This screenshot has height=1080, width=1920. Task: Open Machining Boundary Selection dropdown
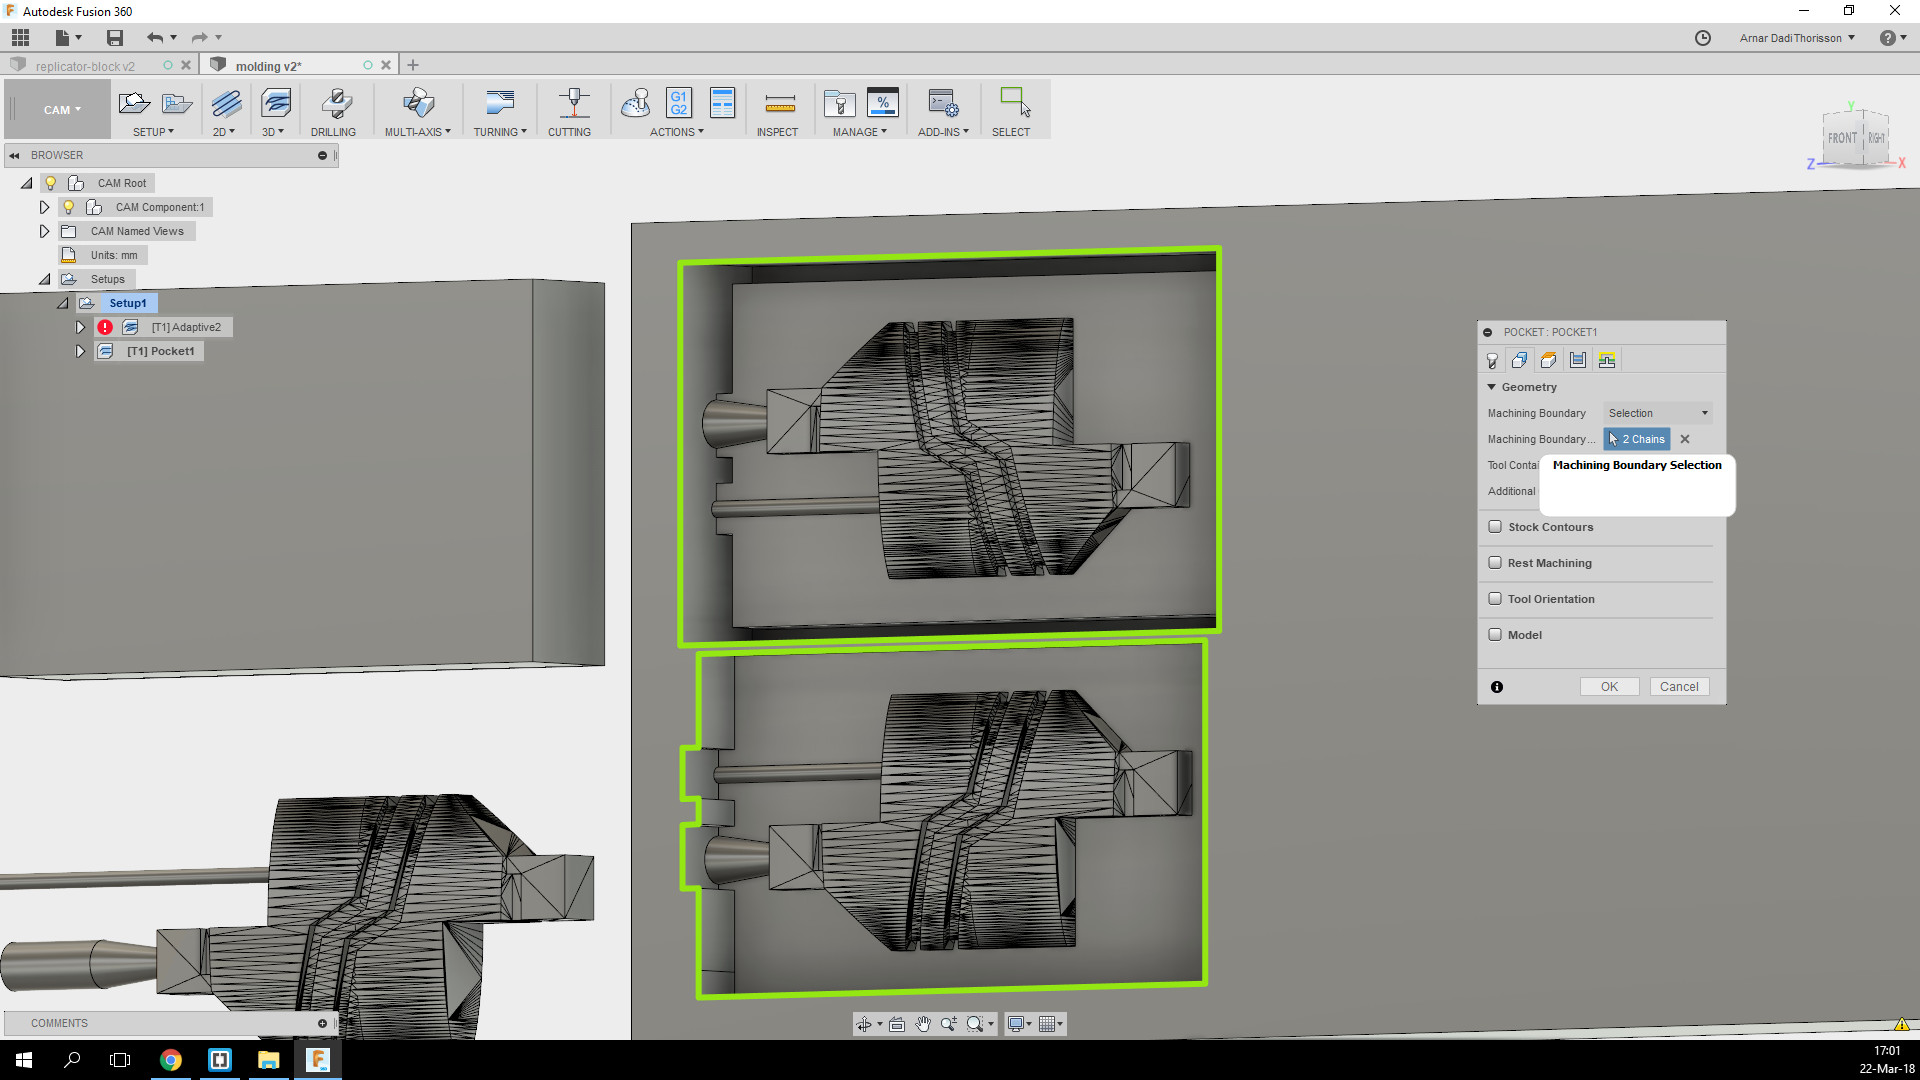pyautogui.click(x=1658, y=413)
